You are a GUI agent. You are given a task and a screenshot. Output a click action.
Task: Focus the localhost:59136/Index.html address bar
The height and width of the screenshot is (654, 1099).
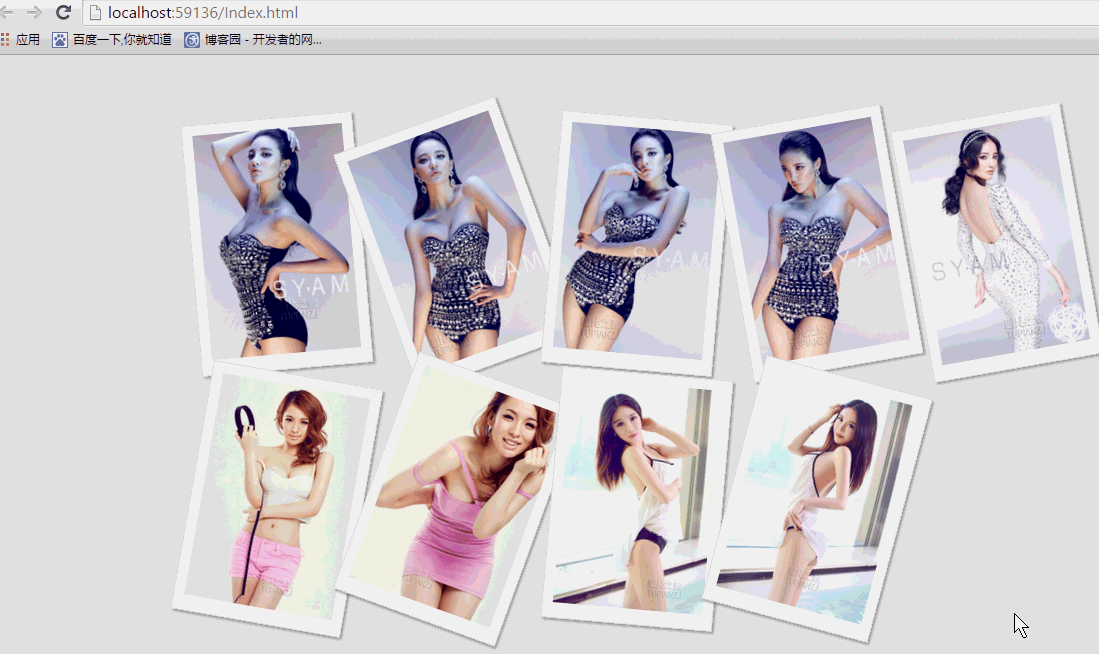400,13
